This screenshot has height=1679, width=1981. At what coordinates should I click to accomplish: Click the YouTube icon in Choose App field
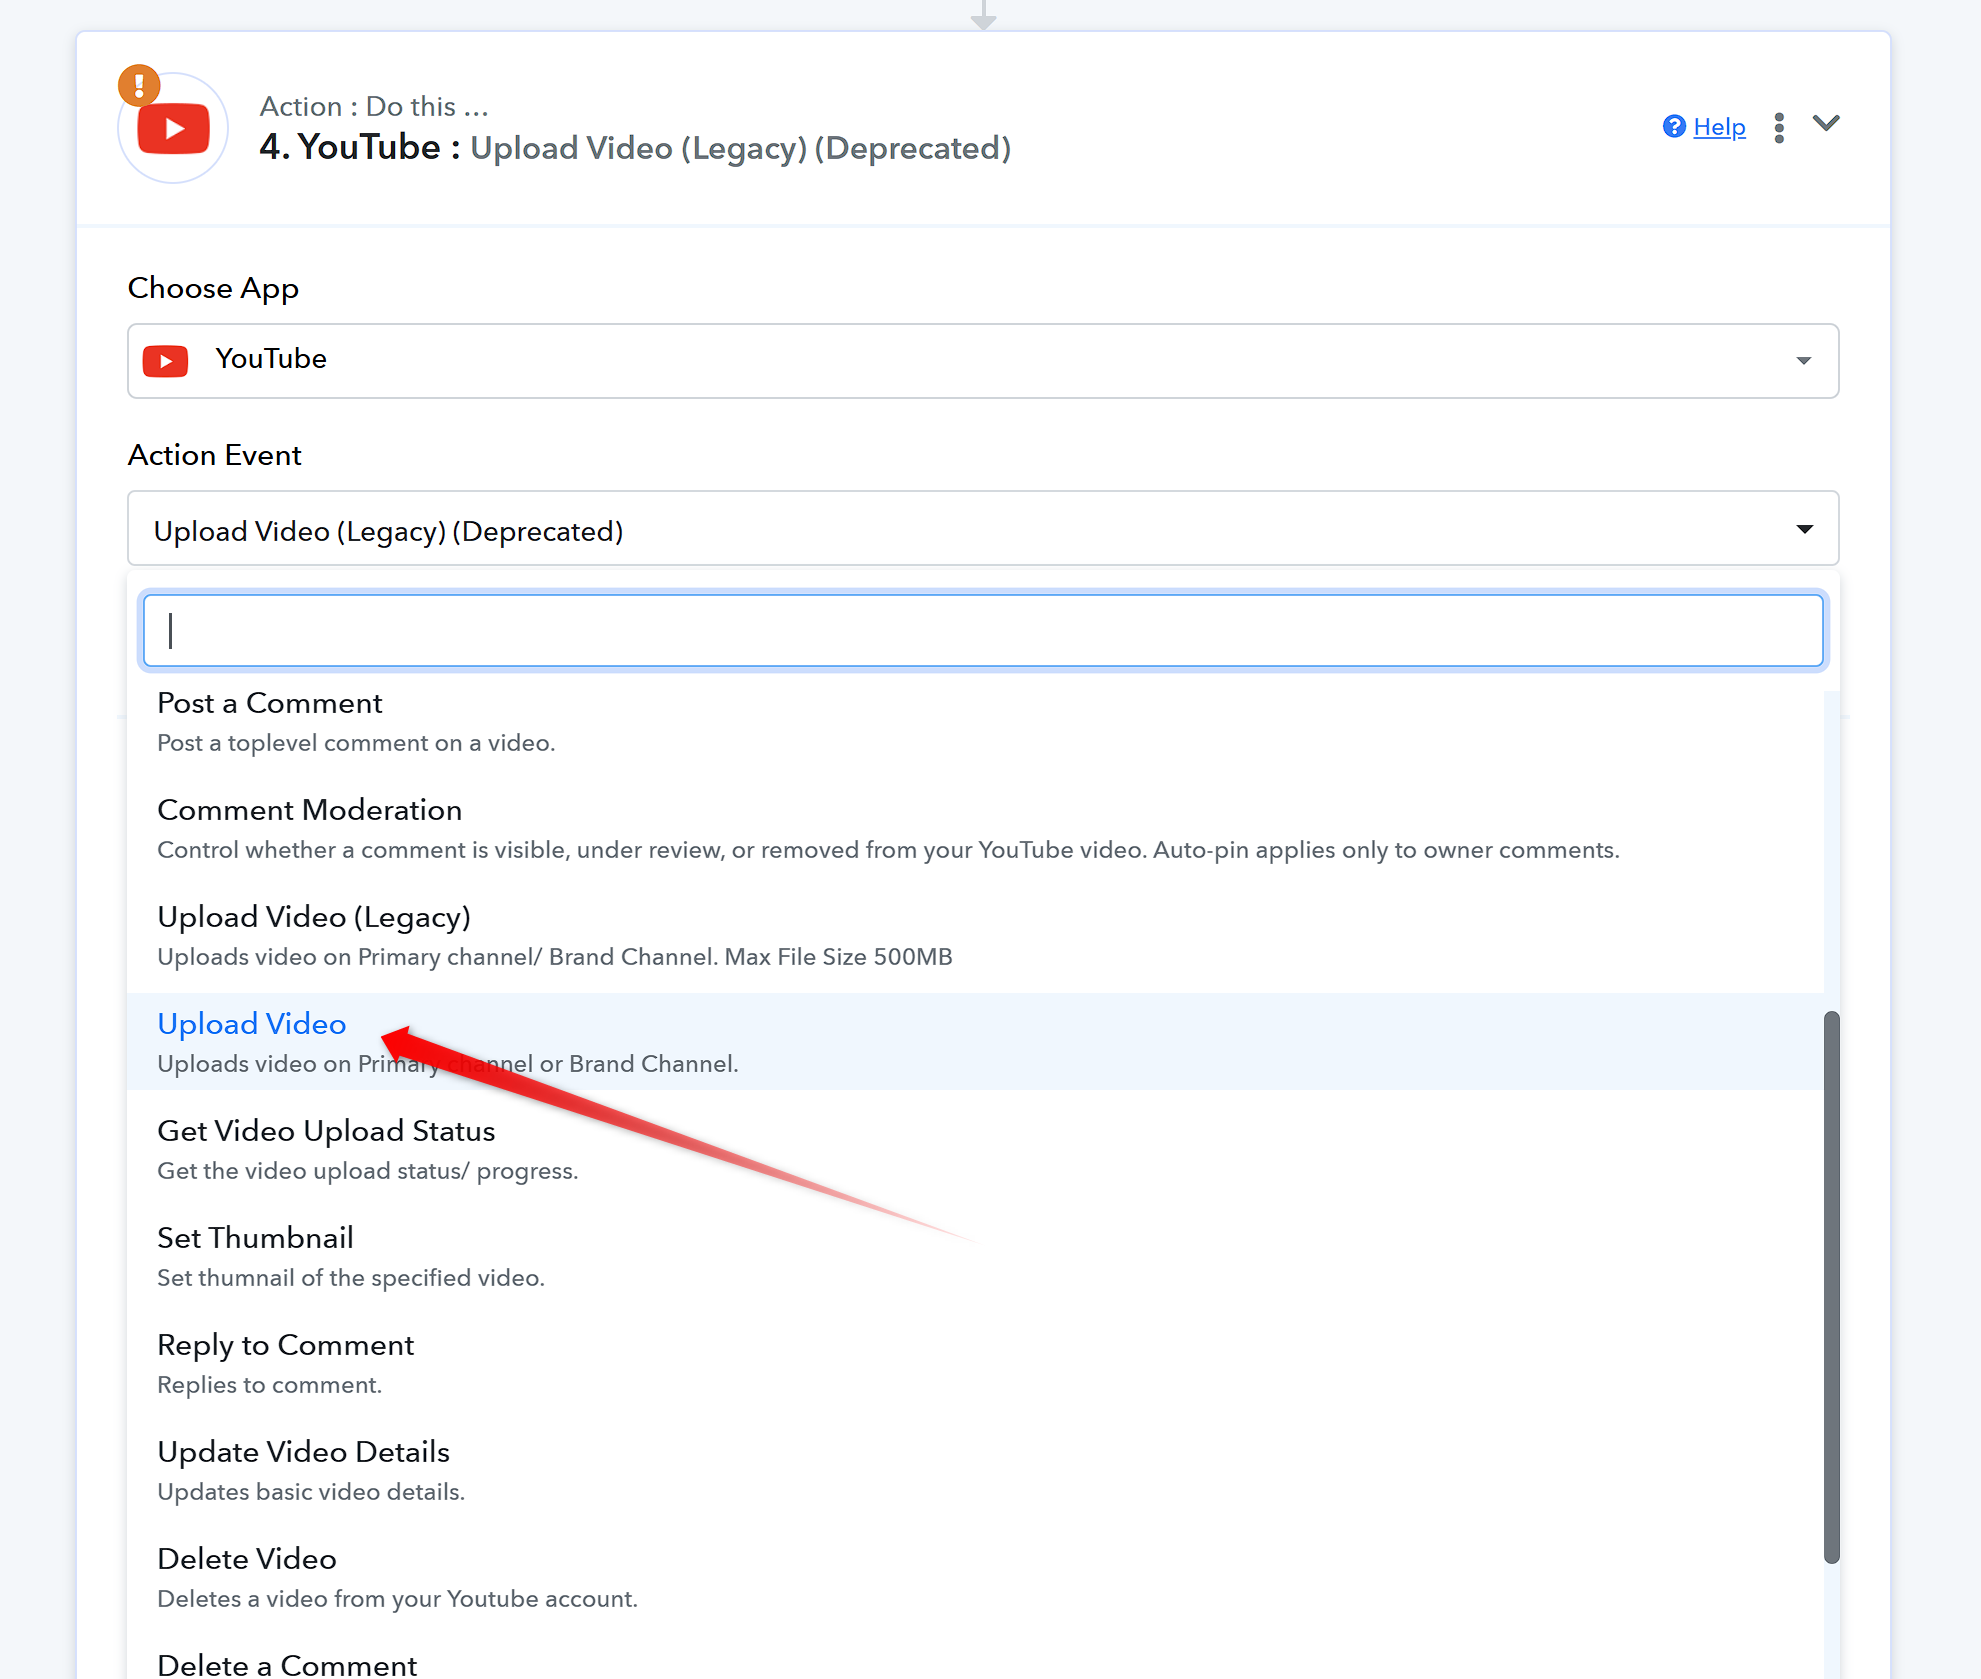point(166,360)
